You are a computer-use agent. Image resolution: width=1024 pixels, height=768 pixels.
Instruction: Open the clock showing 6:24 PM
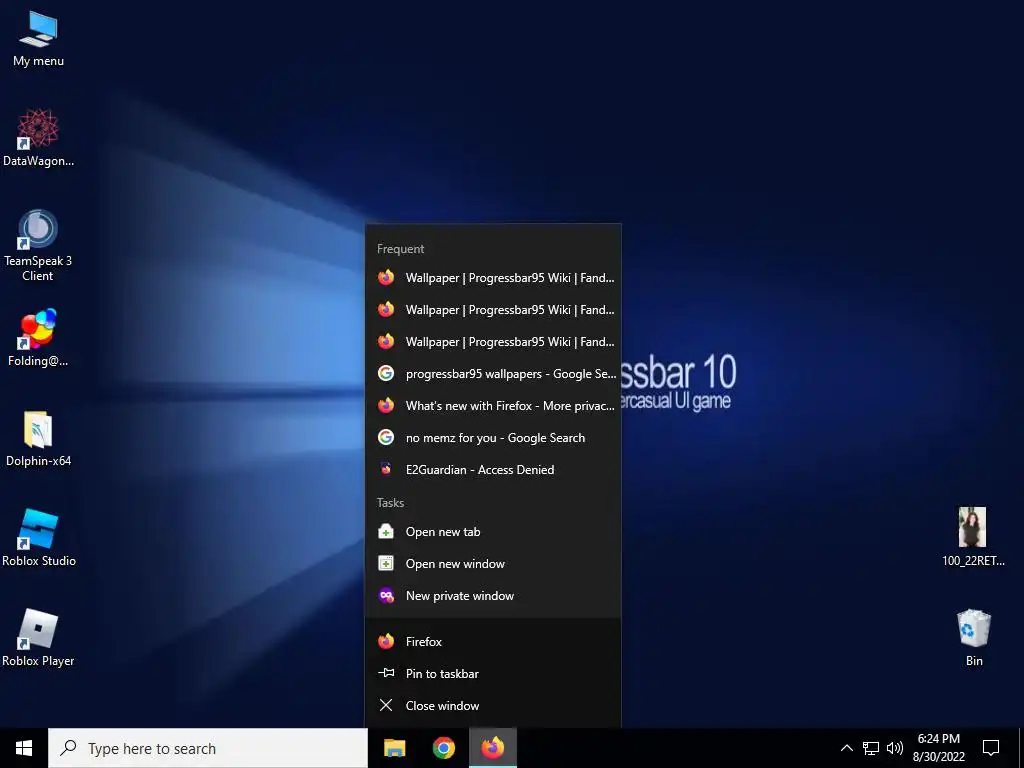tap(938, 748)
